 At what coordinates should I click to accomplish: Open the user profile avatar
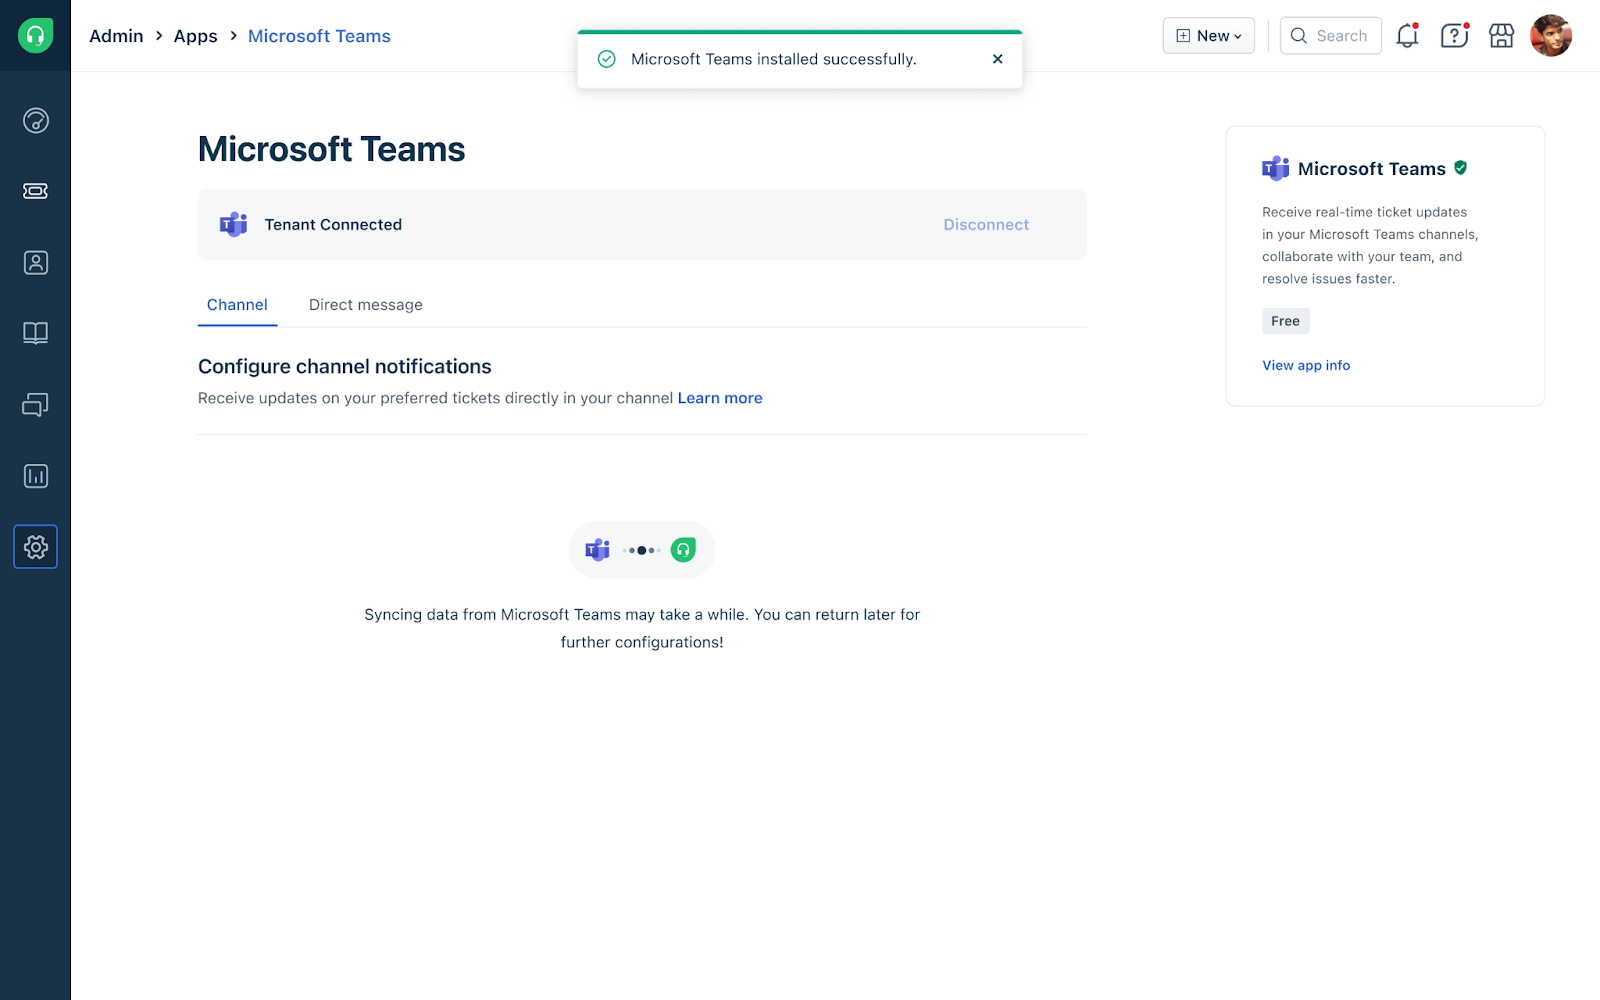point(1551,36)
